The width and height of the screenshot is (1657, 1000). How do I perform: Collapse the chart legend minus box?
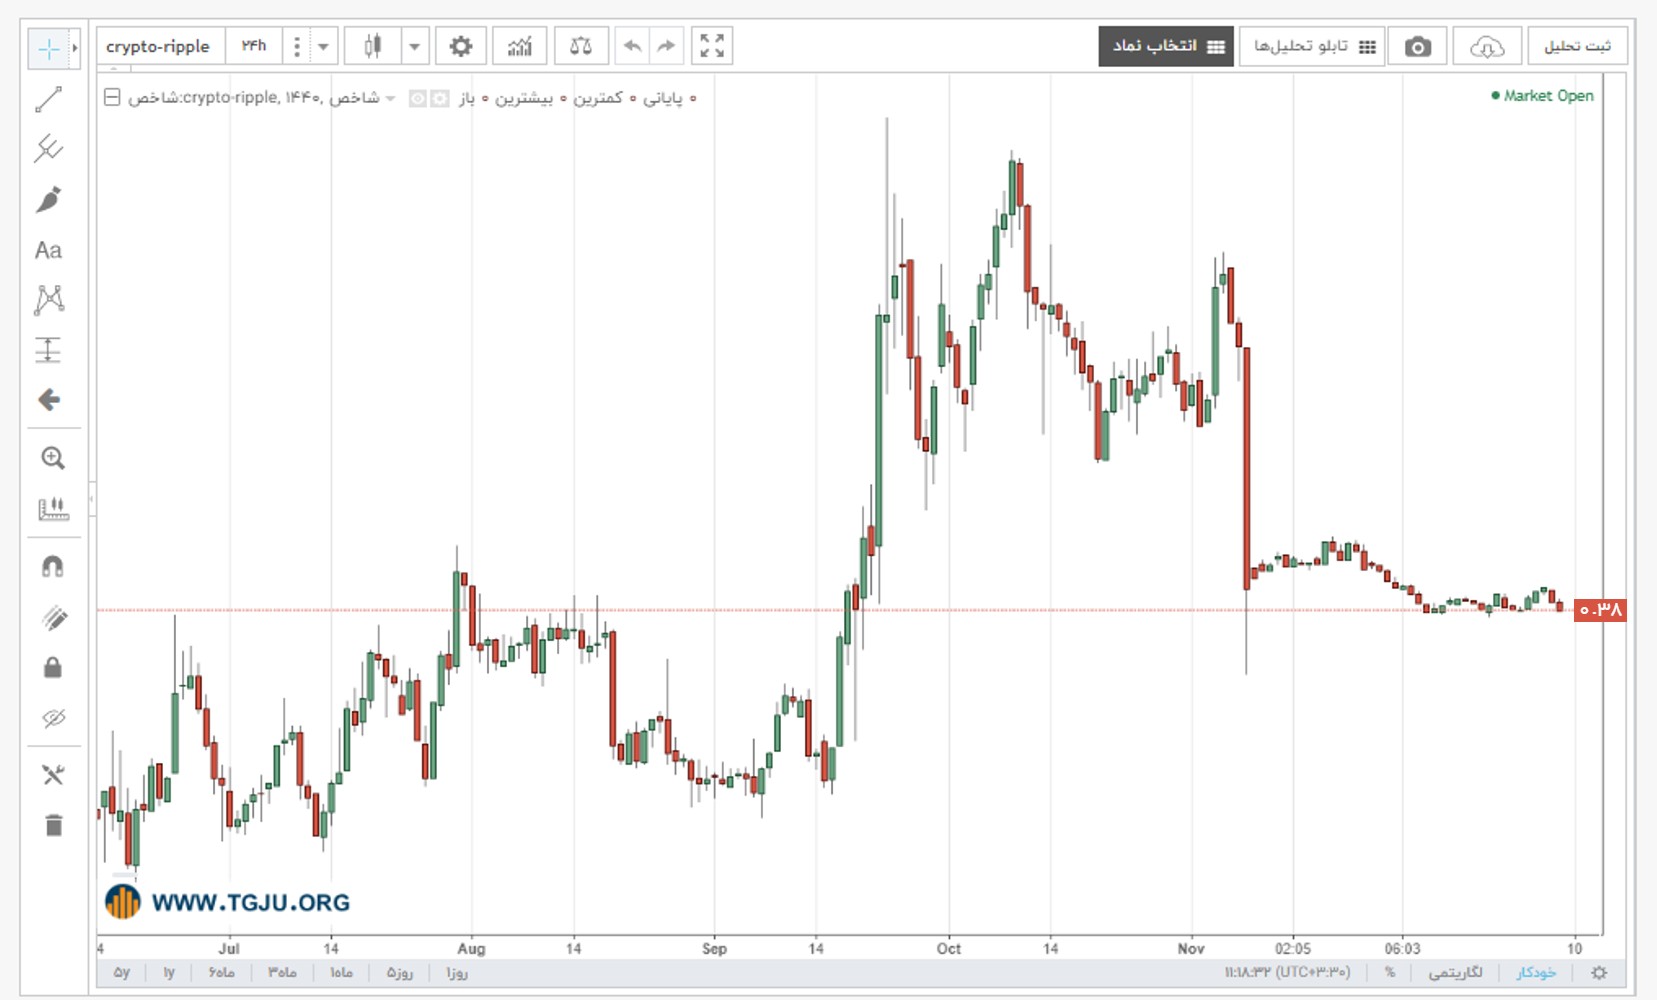coord(112,97)
